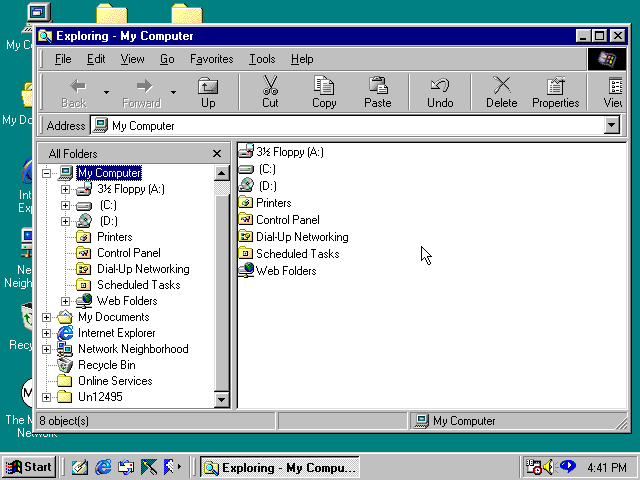Open the View menu
The height and width of the screenshot is (480, 640).
click(x=132, y=59)
